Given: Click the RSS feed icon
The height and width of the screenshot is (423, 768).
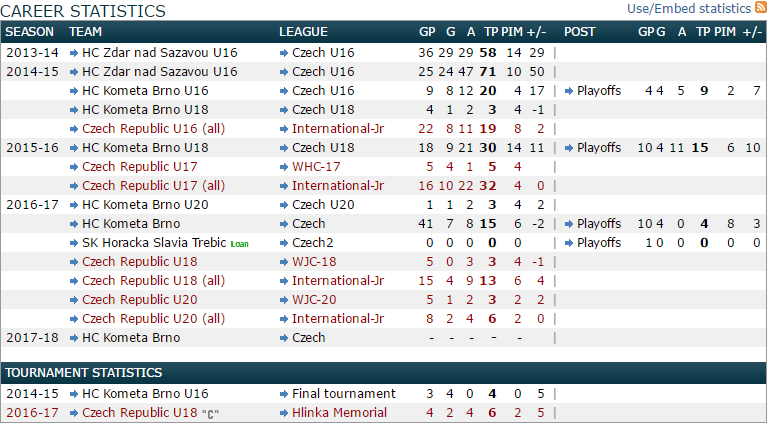Looking at the screenshot, I should coord(761,8).
